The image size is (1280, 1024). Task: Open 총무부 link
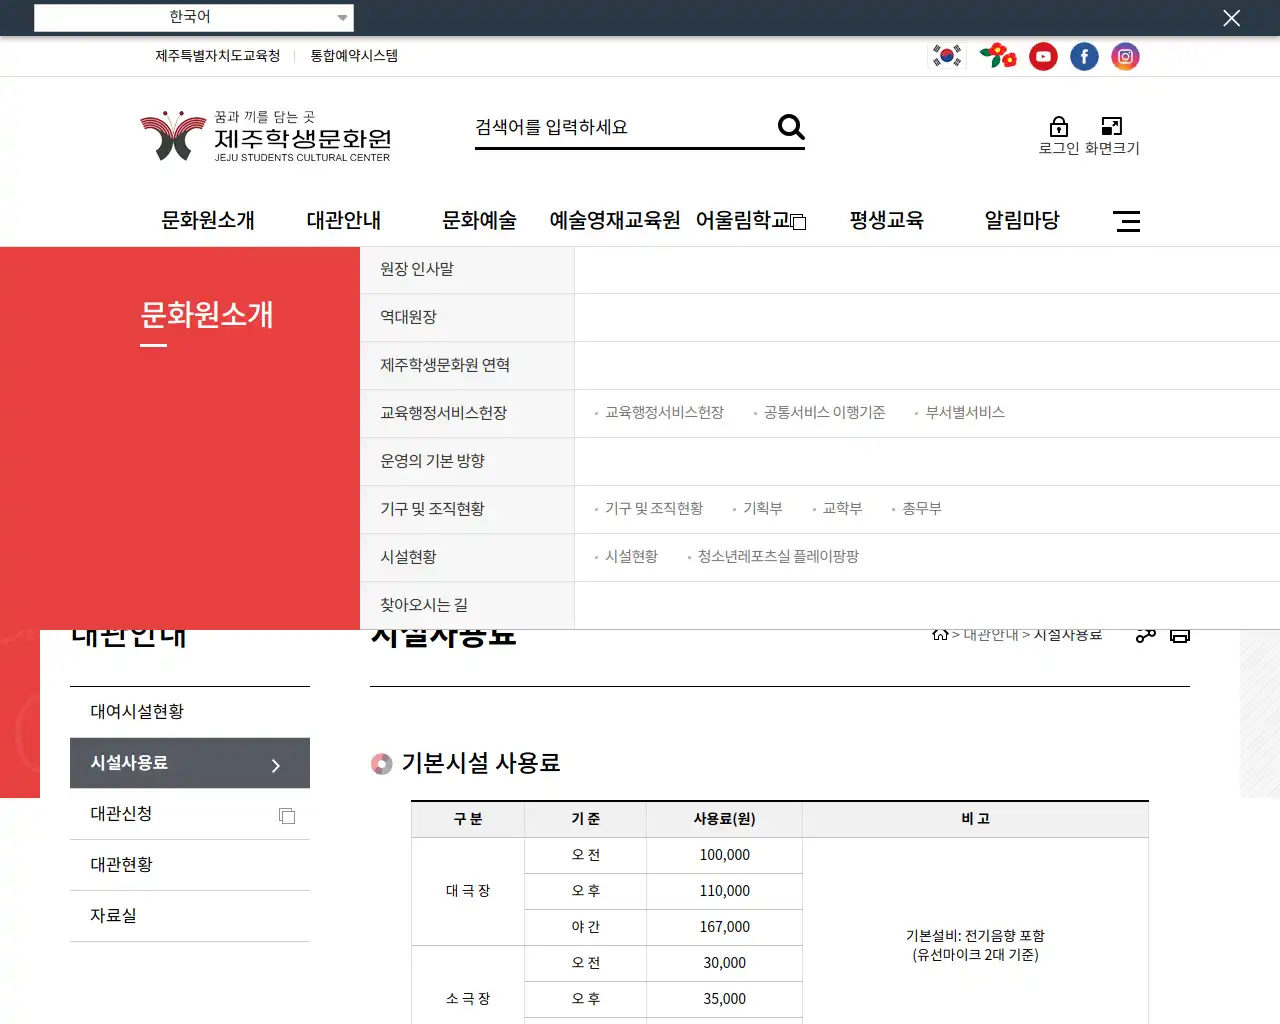922,509
